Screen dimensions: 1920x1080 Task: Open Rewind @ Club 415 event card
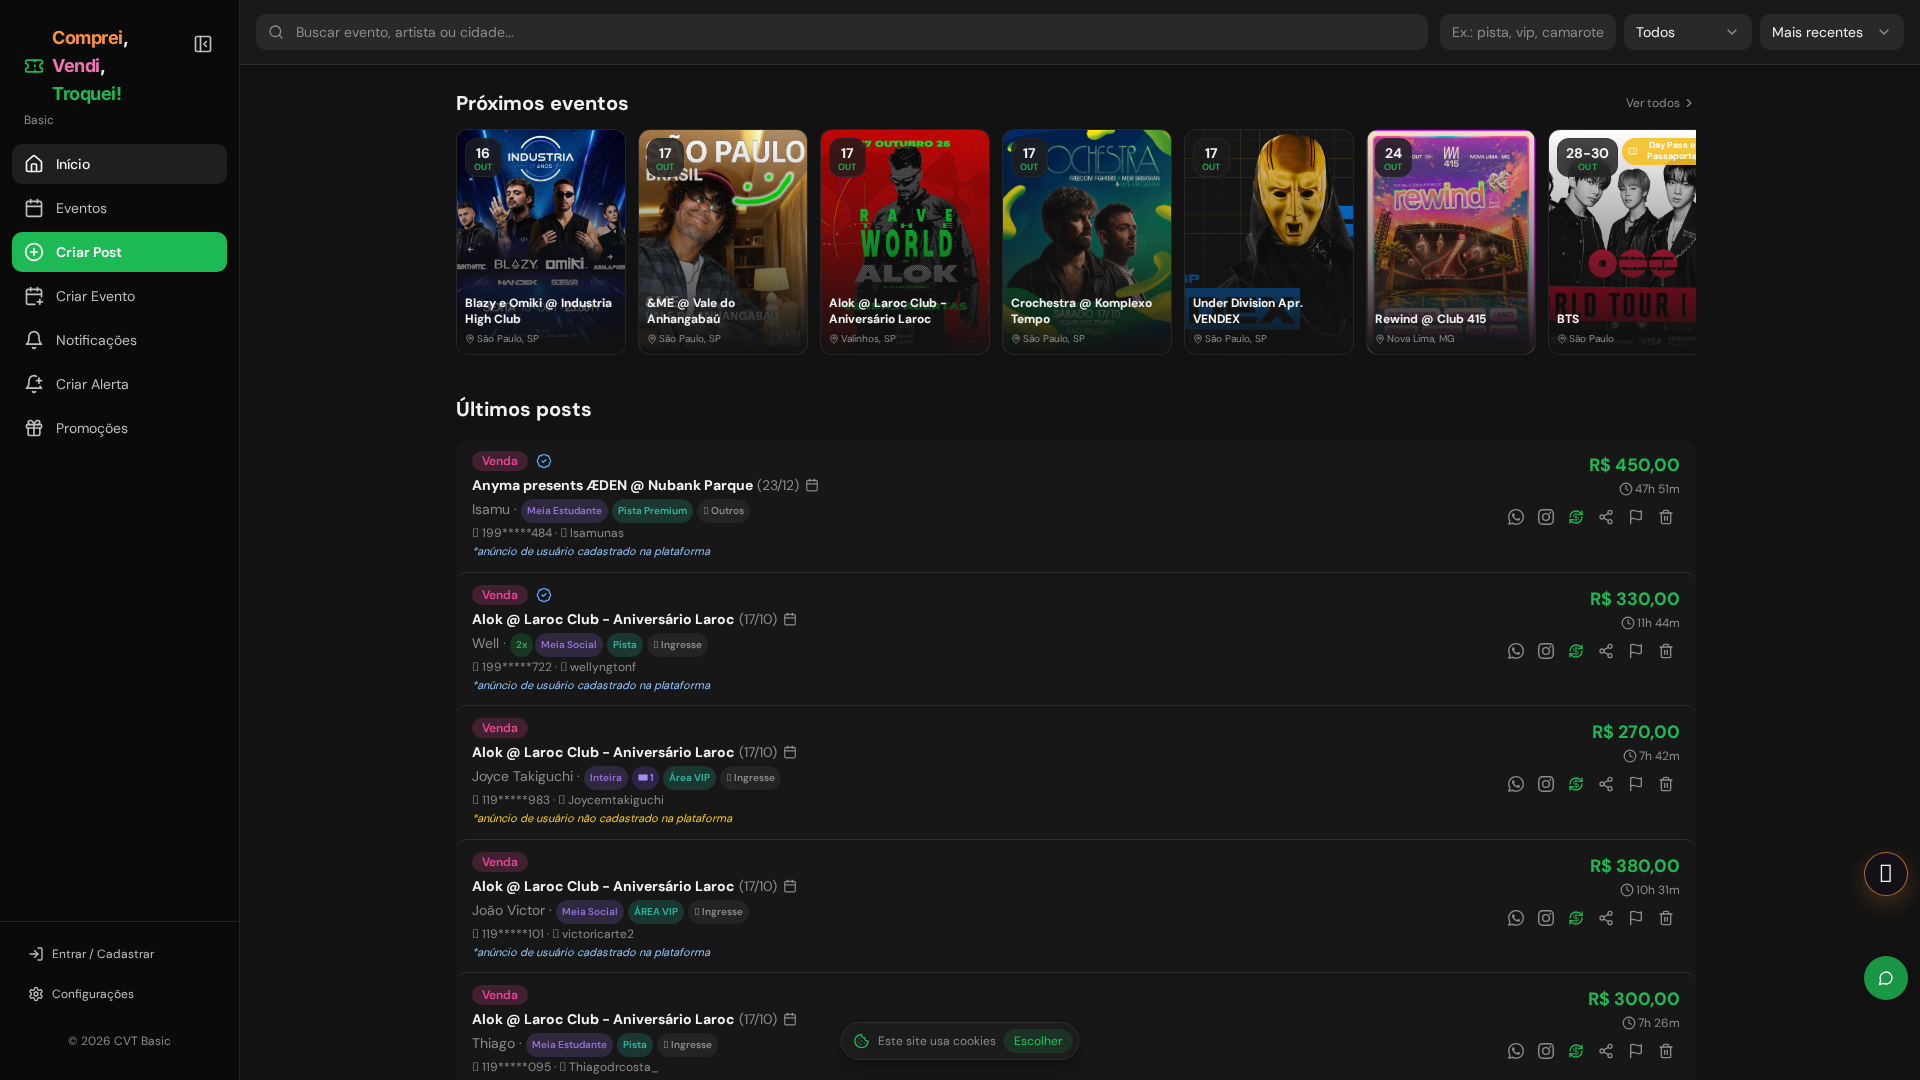(1451, 242)
